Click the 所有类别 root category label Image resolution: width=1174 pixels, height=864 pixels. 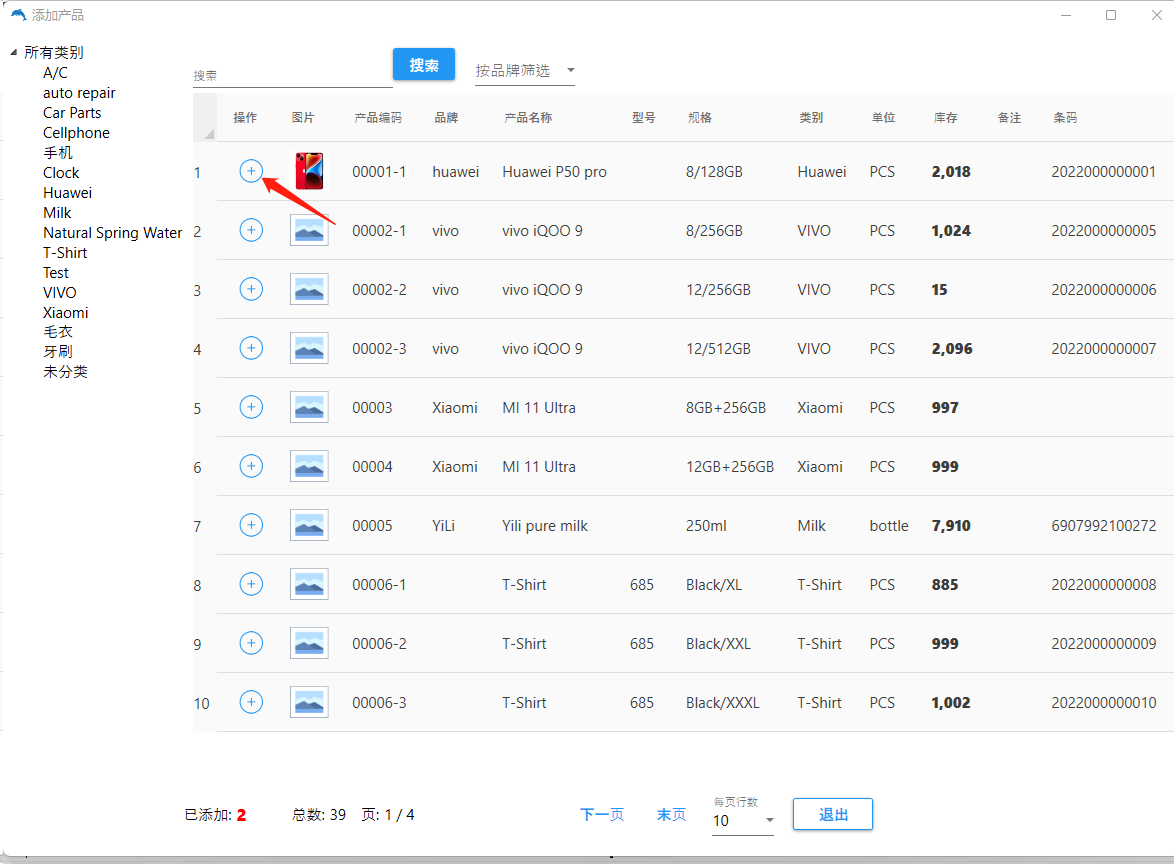coord(54,52)
